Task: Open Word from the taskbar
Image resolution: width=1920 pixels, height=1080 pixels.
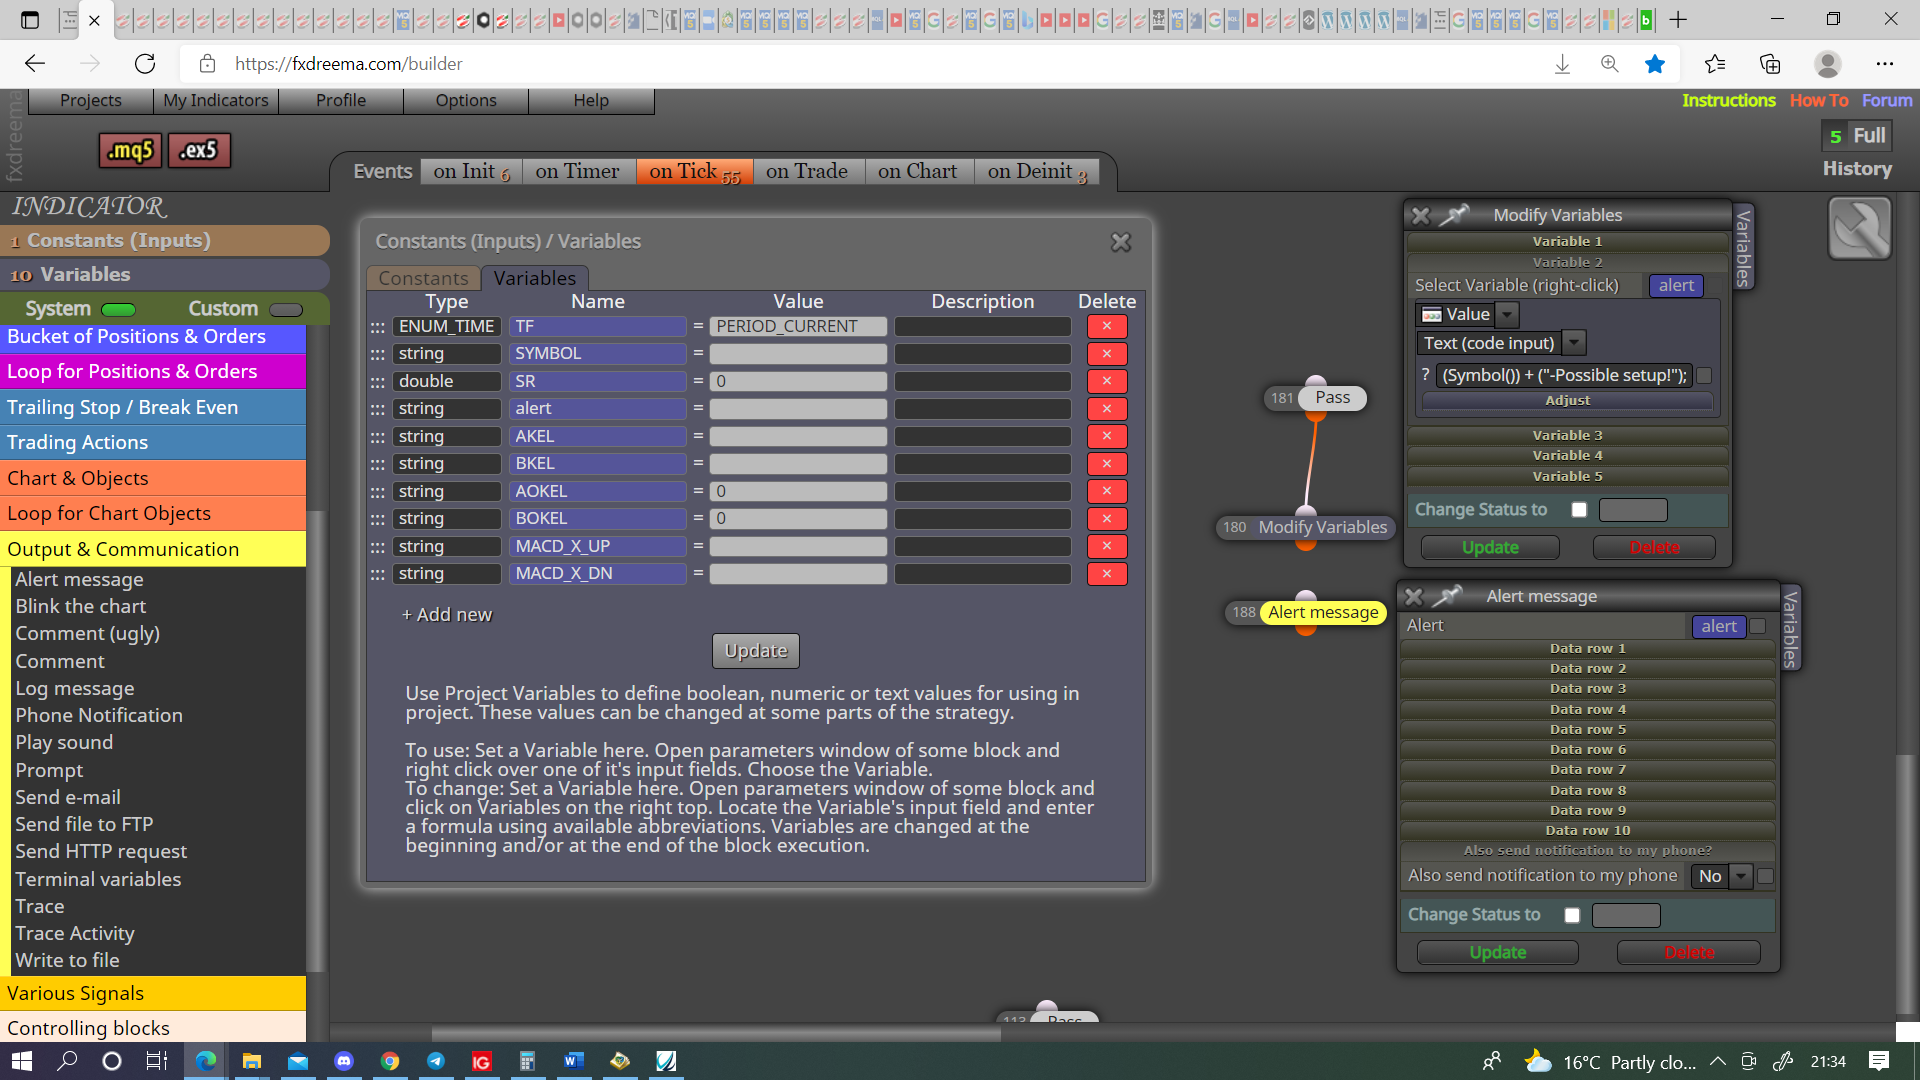Action: click(x=573, y=1061)
